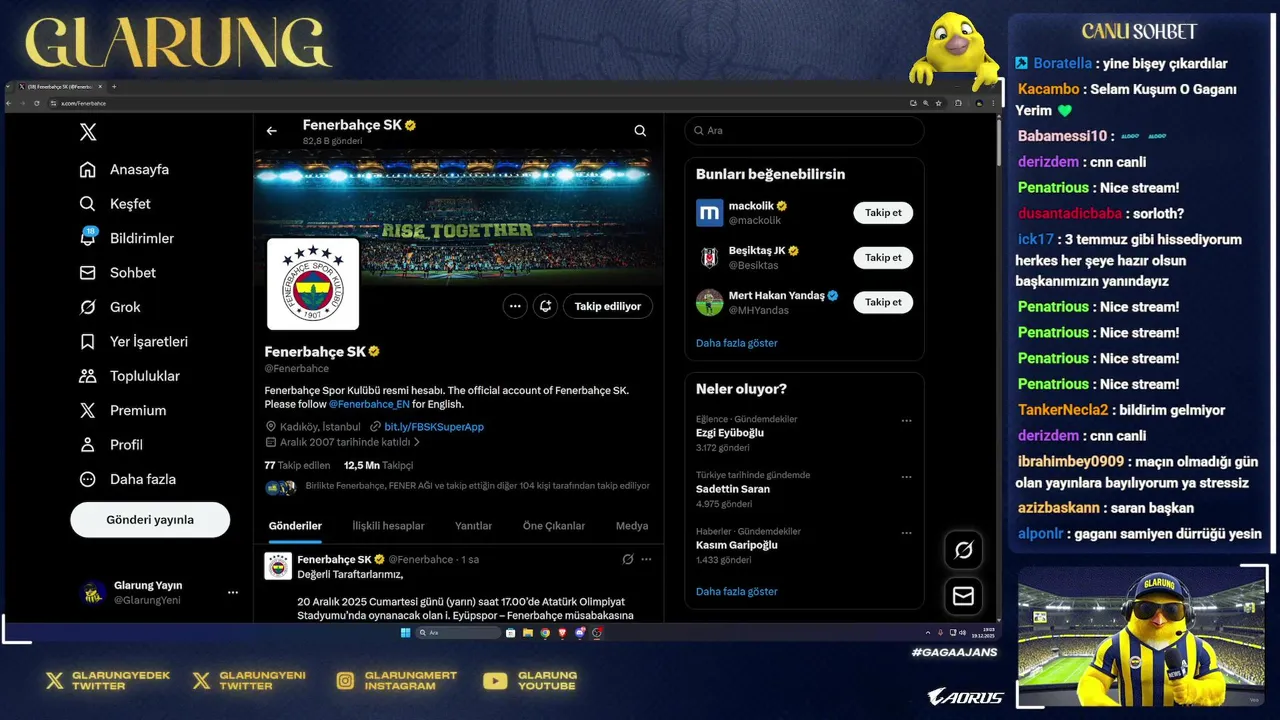
Task: Expand Aralık 2007 join date details
Action: (343, 442)
